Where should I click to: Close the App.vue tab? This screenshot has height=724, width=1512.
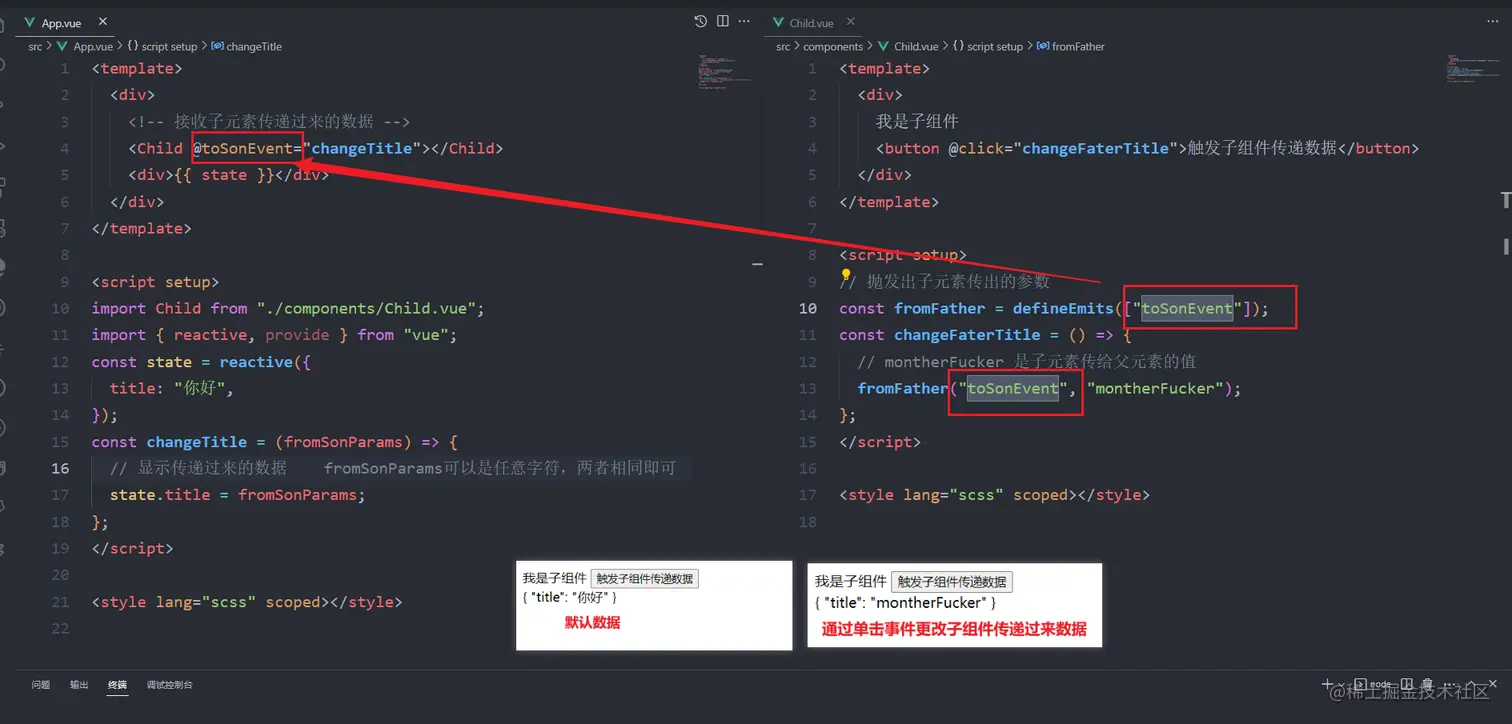103,21
